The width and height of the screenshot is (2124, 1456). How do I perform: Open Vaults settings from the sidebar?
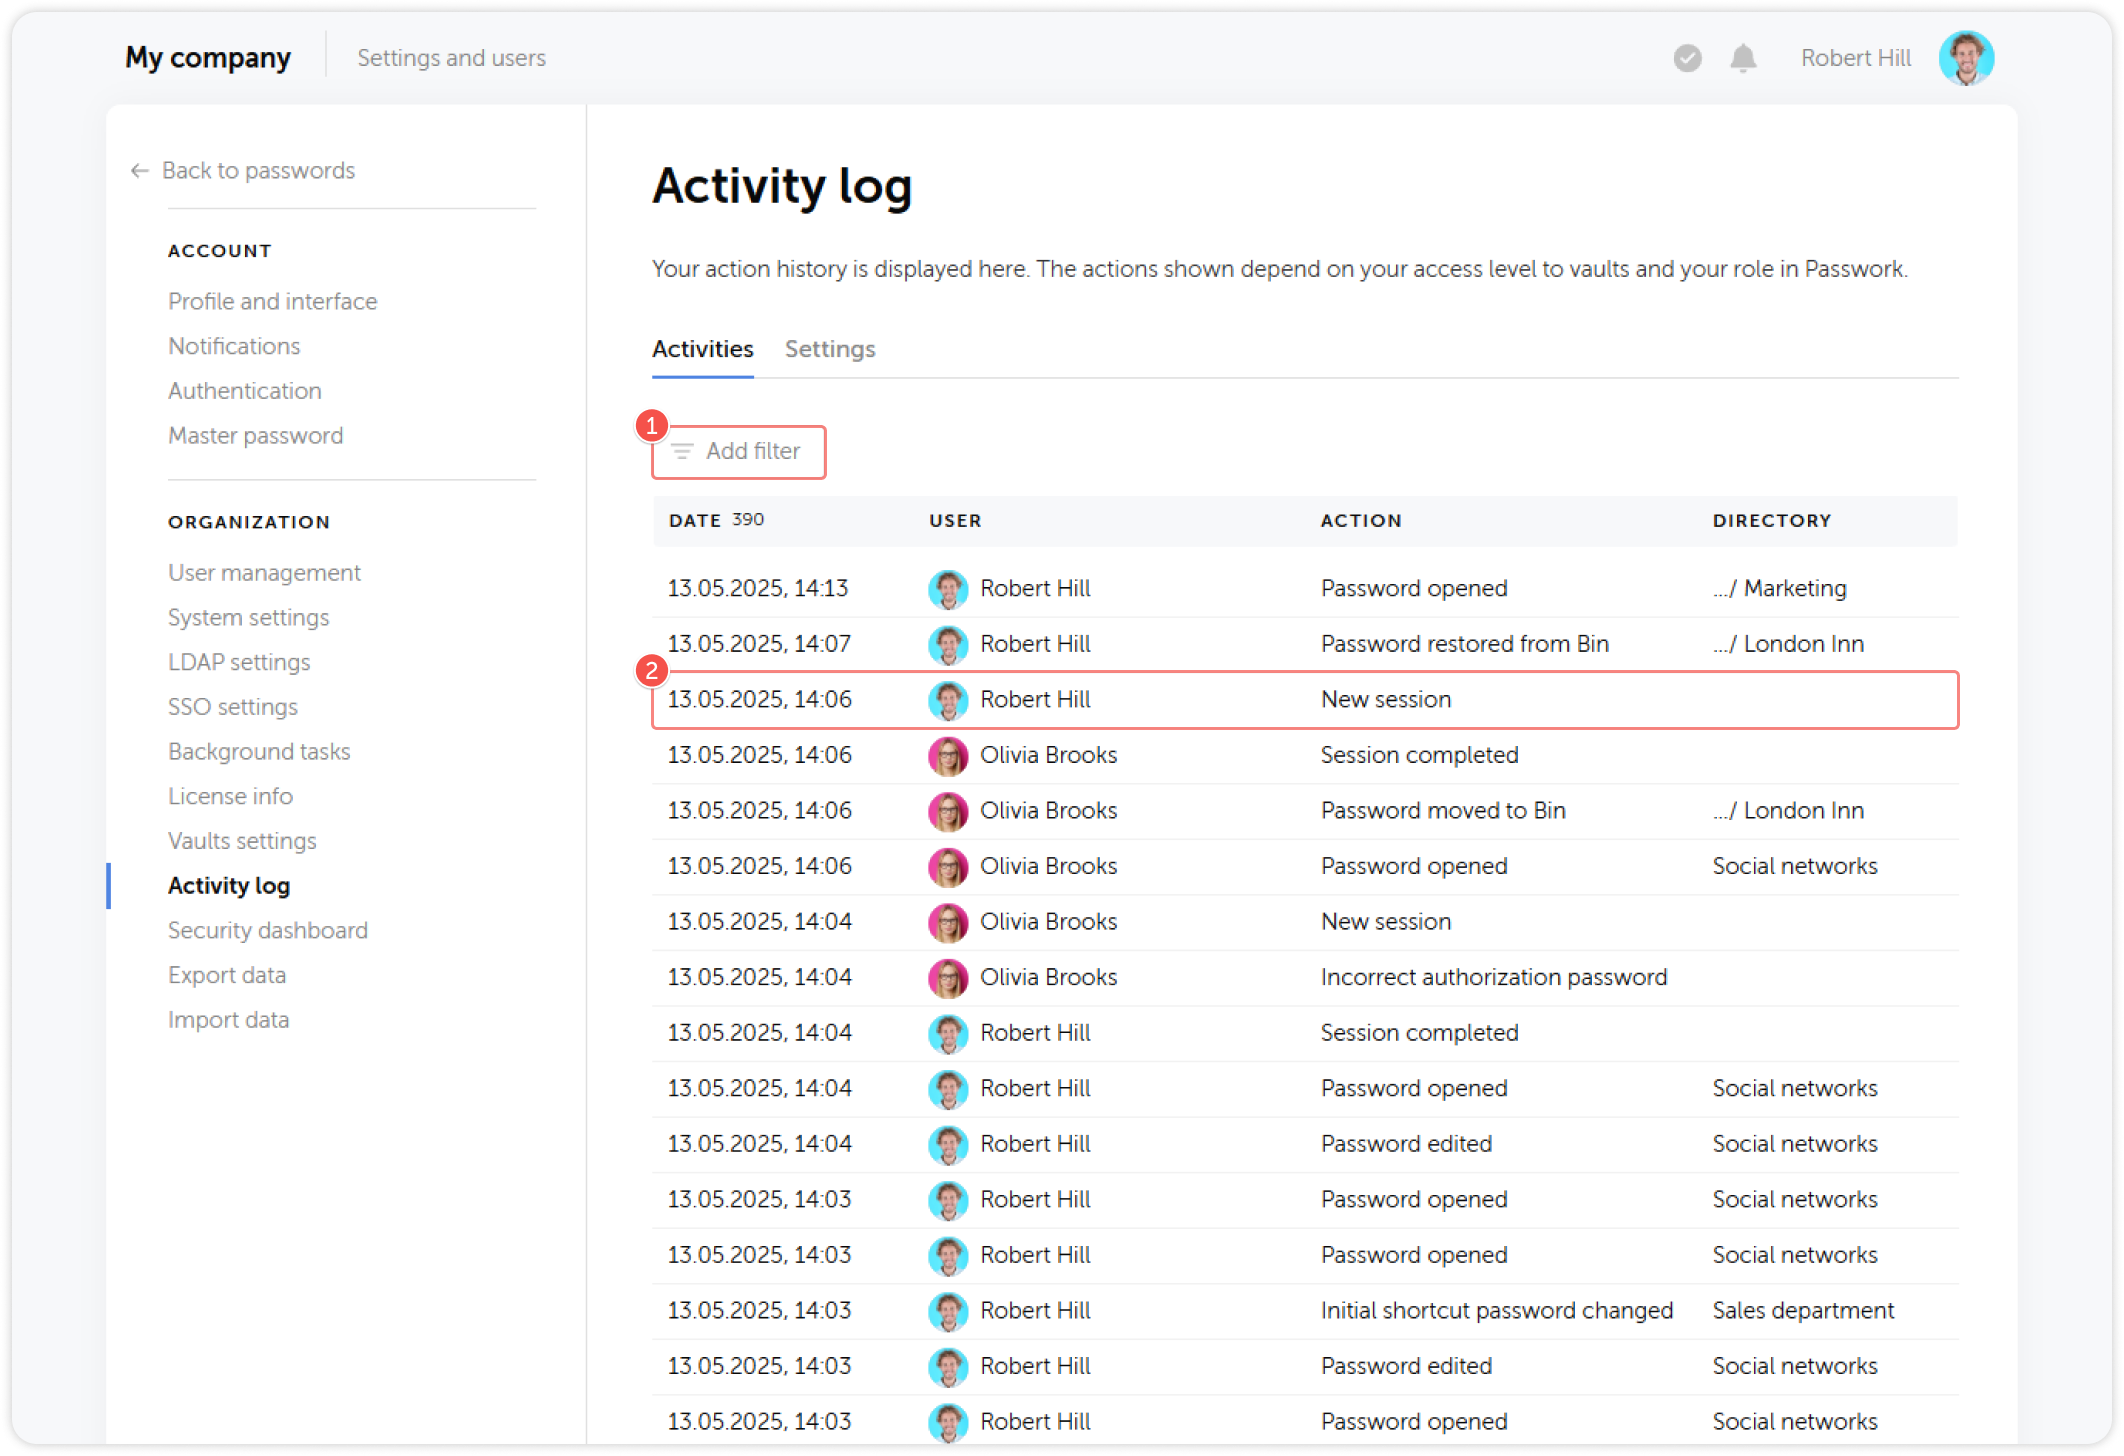[x=242, y=841]
